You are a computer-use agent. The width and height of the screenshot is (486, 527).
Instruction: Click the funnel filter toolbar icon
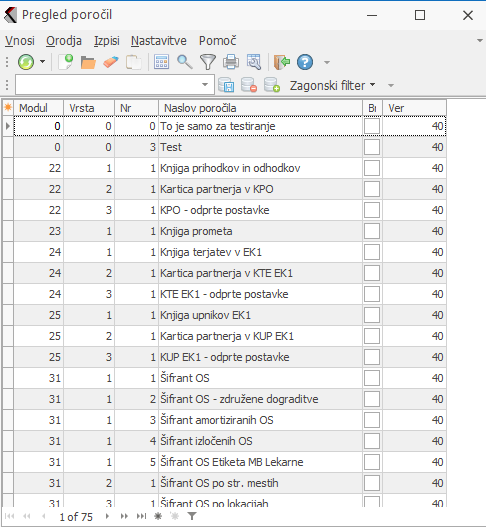[x=208, y=63]
